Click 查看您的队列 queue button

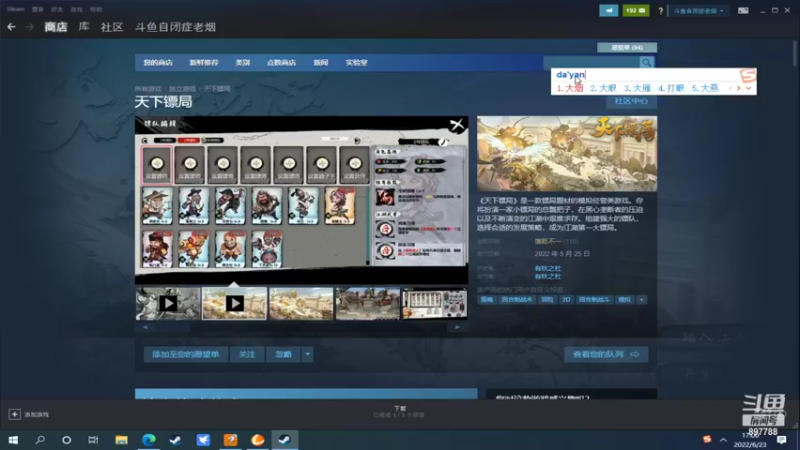(606, 354)
